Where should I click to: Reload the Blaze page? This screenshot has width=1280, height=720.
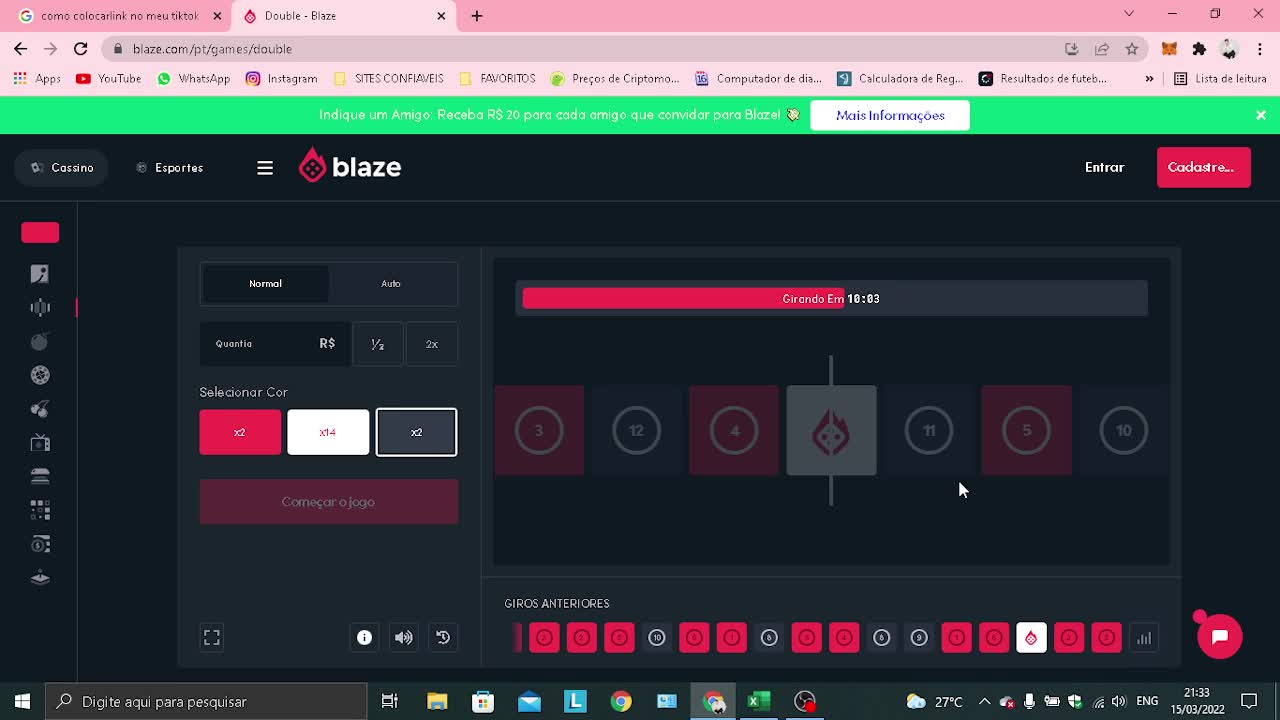[81, 48]
